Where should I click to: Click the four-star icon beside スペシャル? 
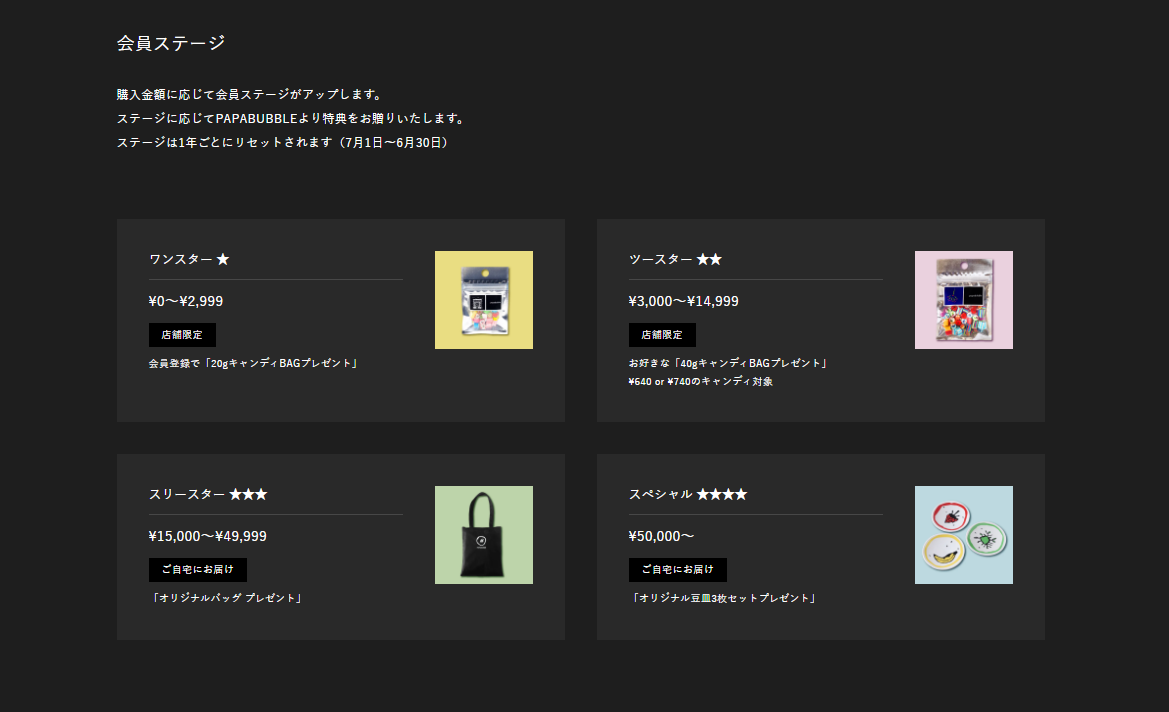point(722,495)
